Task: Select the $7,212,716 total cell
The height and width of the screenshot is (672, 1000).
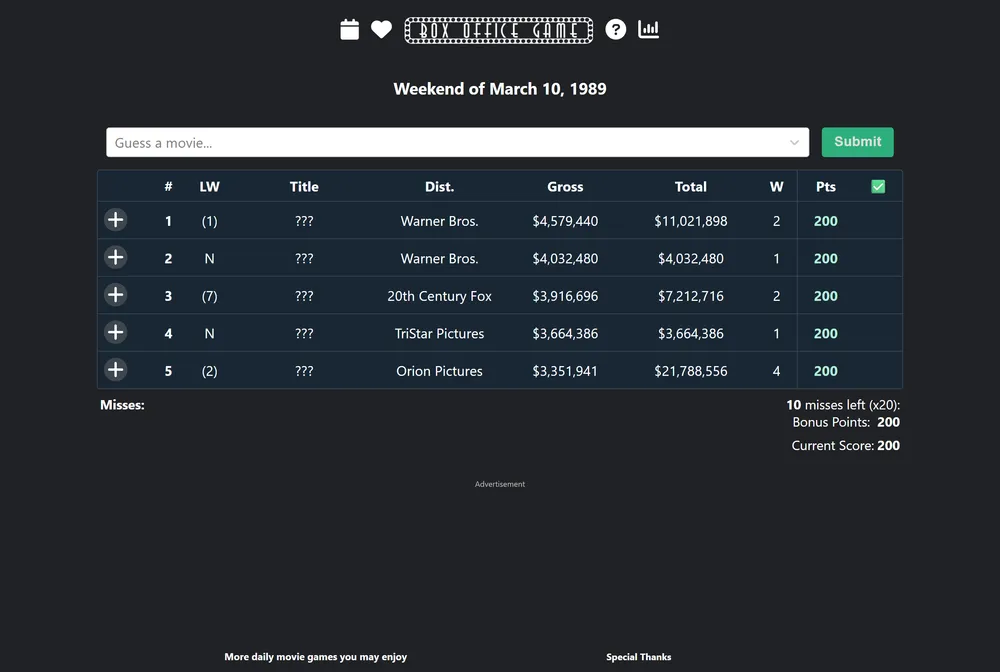Action: tap(691, 296)
